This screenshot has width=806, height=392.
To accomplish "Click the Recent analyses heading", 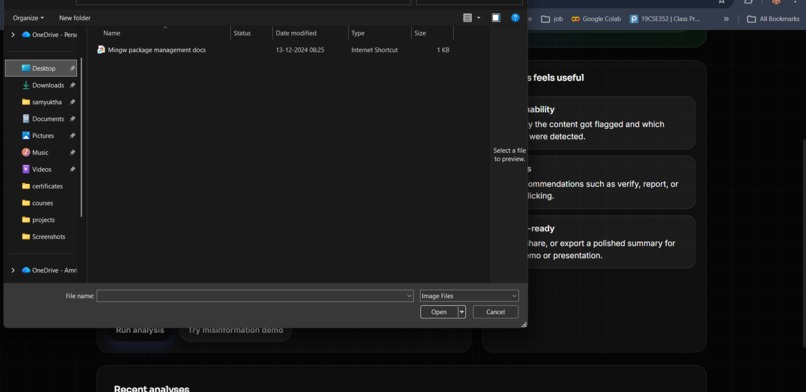I will (x=152, y=389).
